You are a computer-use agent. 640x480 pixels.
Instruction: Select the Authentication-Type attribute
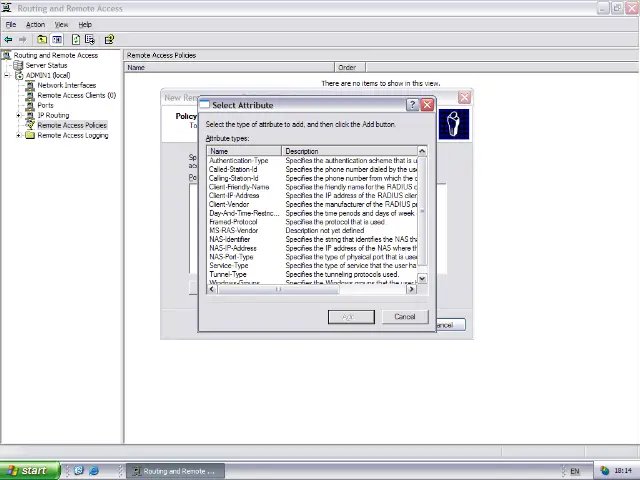point(238,161)
